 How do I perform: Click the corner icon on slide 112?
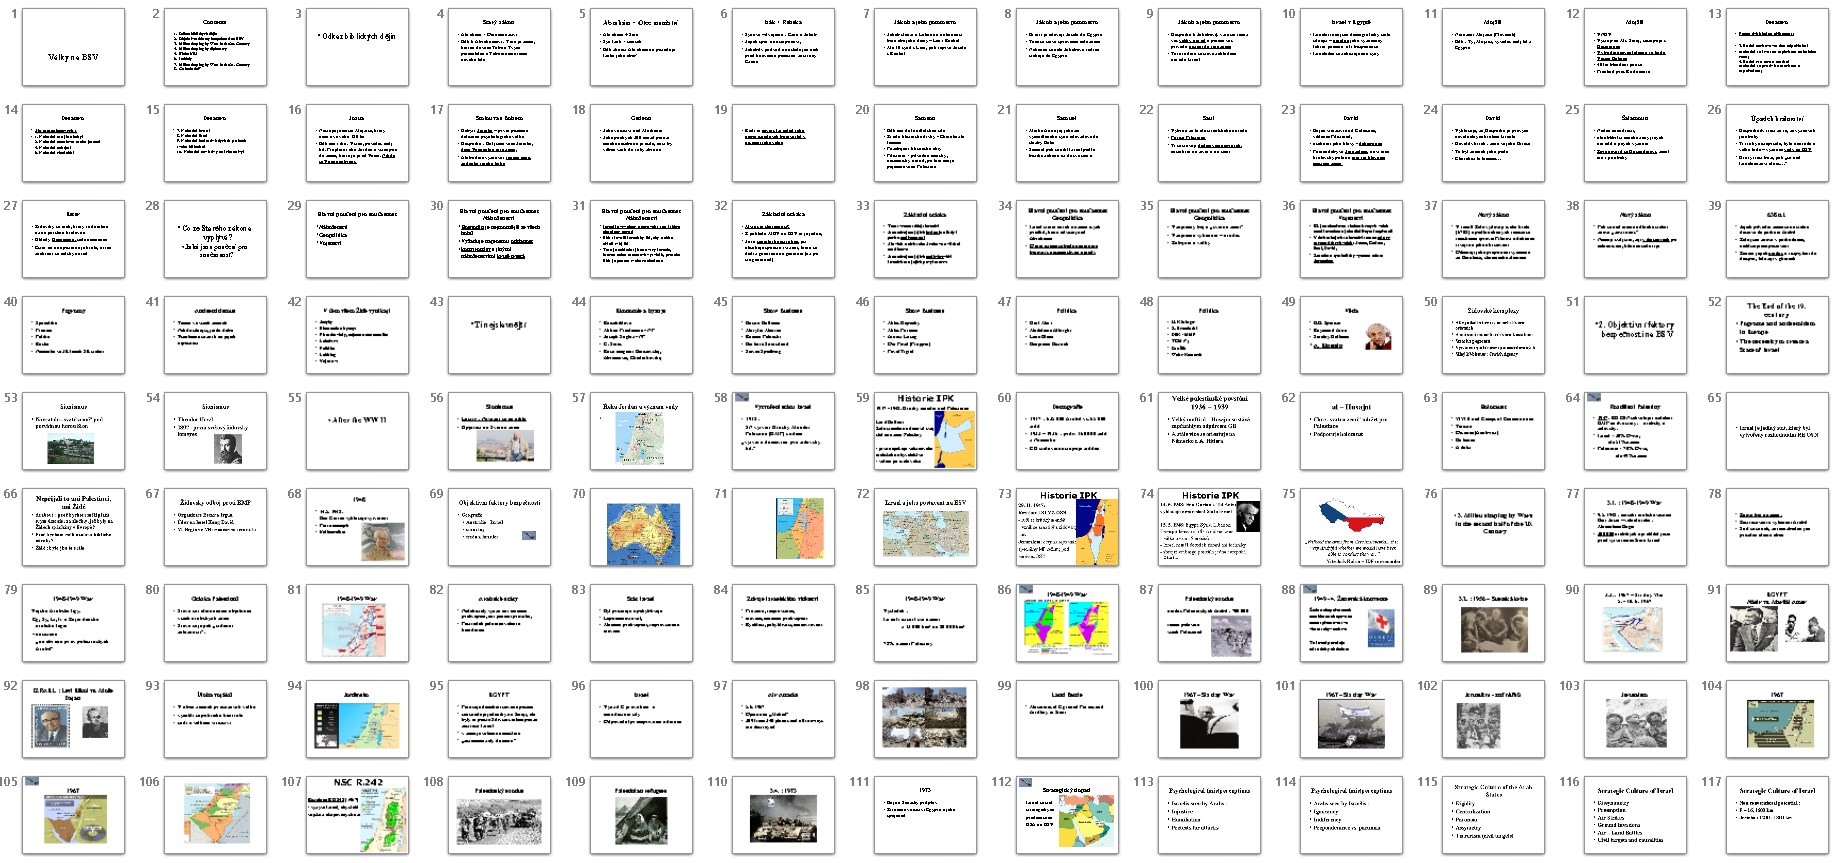[x=1025, y=781]
